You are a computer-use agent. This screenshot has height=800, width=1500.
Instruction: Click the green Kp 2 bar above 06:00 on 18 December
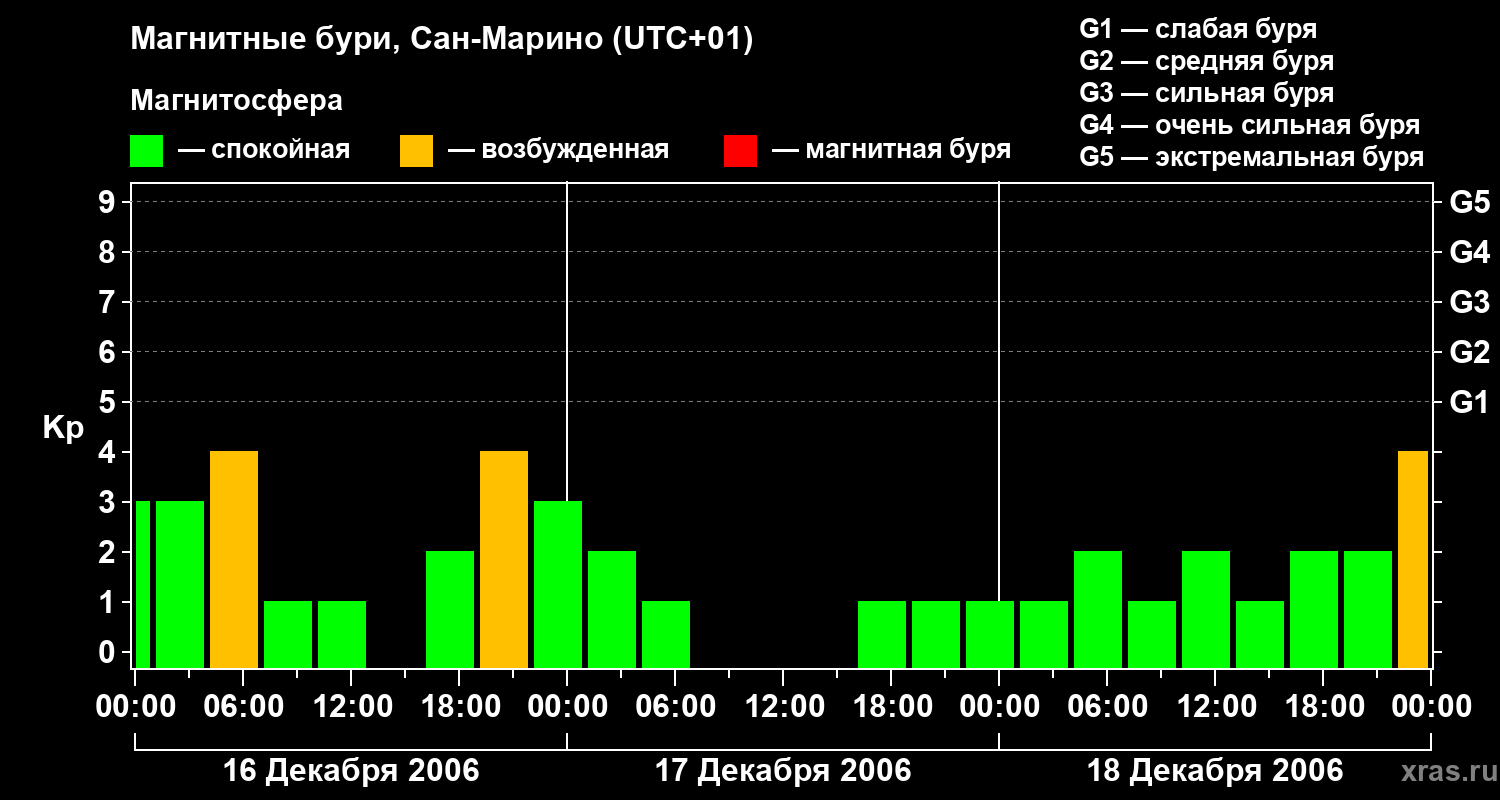pos(1098,609)
